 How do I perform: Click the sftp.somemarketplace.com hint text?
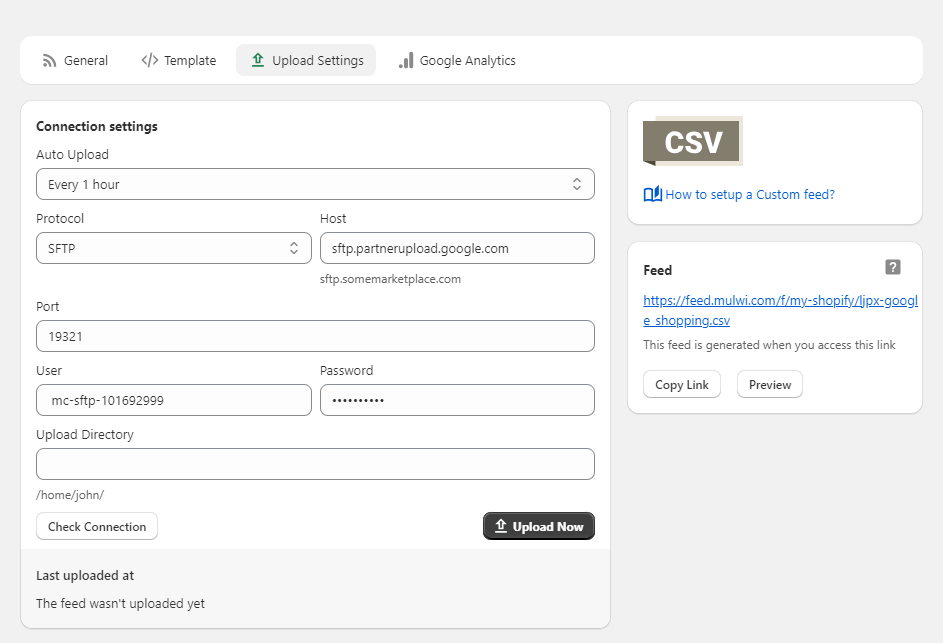pos(390,279)
